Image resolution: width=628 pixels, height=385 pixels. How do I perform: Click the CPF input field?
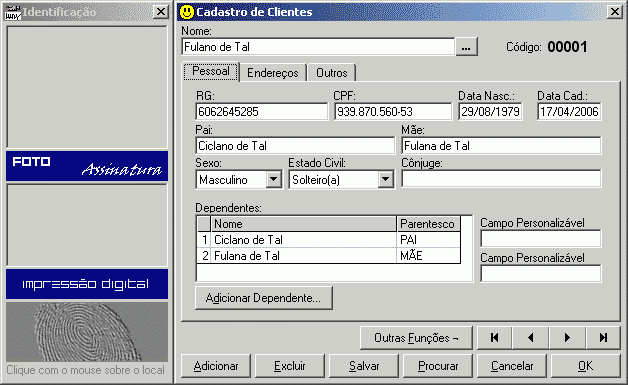393,111
